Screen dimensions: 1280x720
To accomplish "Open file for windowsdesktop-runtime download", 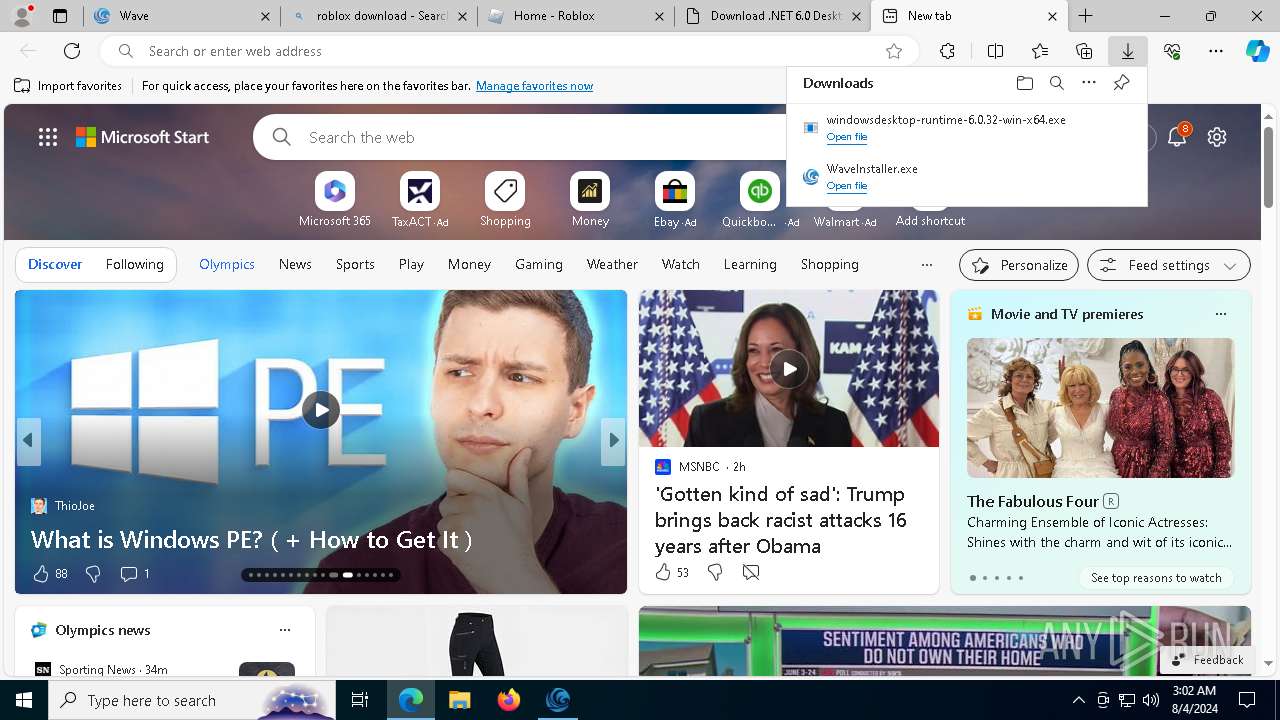I will [846, 137].
